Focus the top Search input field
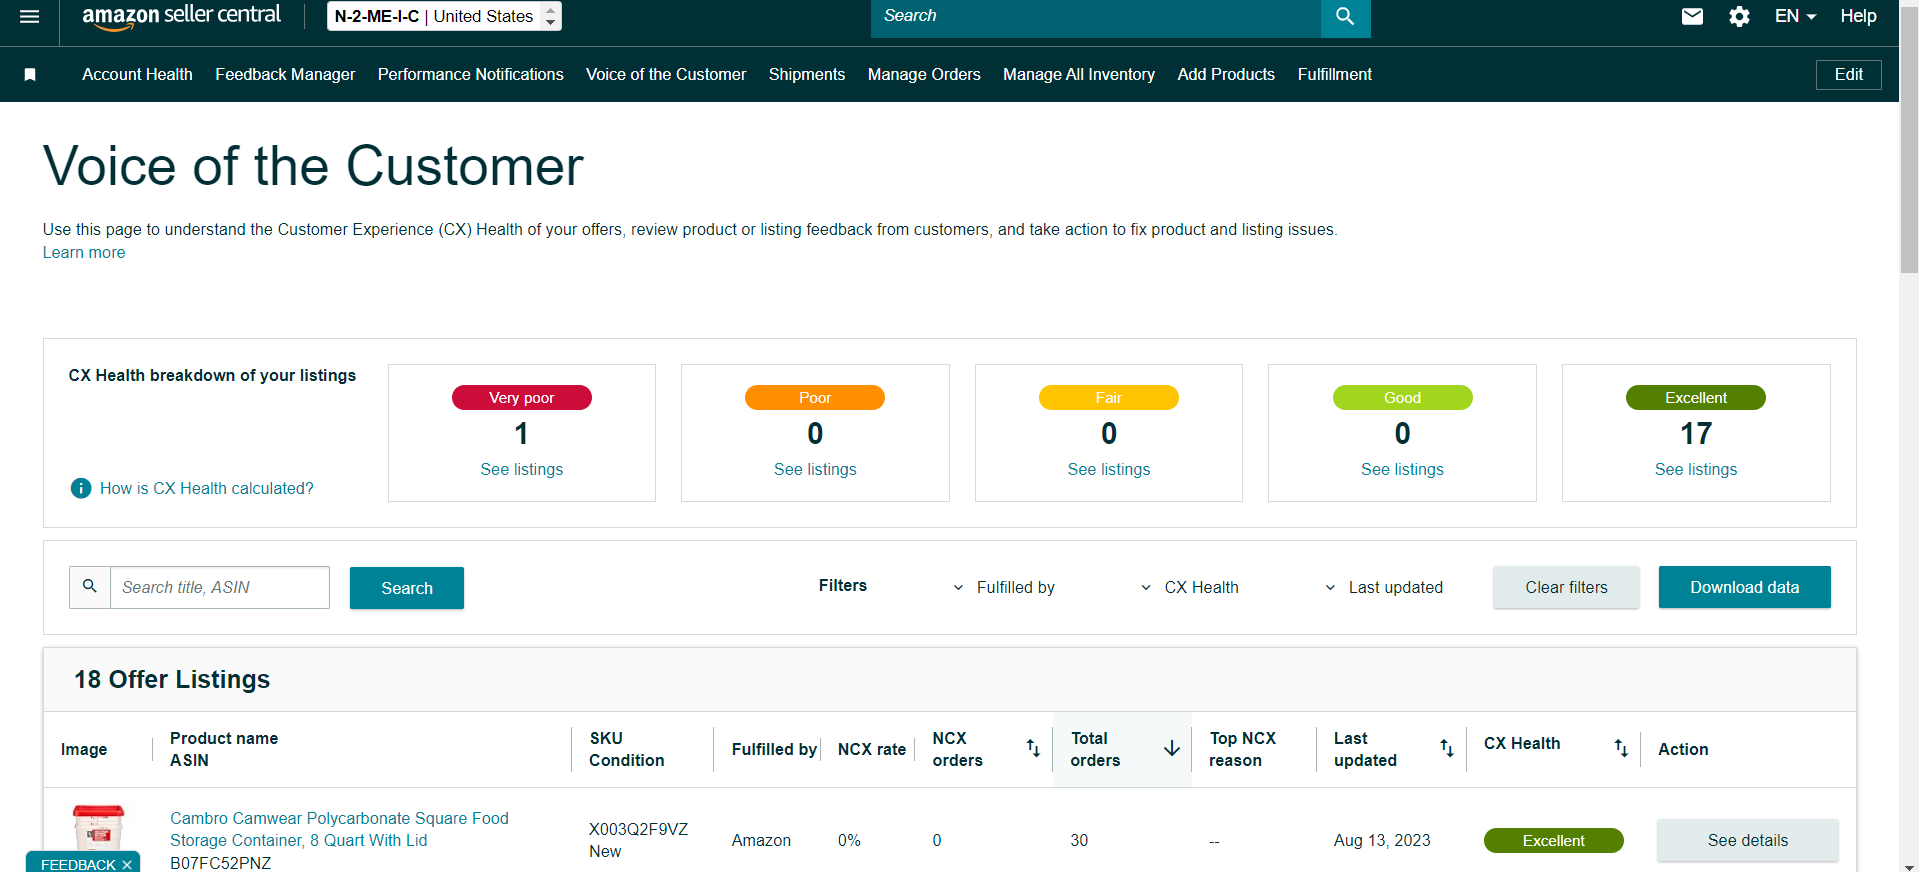Viewport: 1919px width, 872px height. coord(1096,17)
